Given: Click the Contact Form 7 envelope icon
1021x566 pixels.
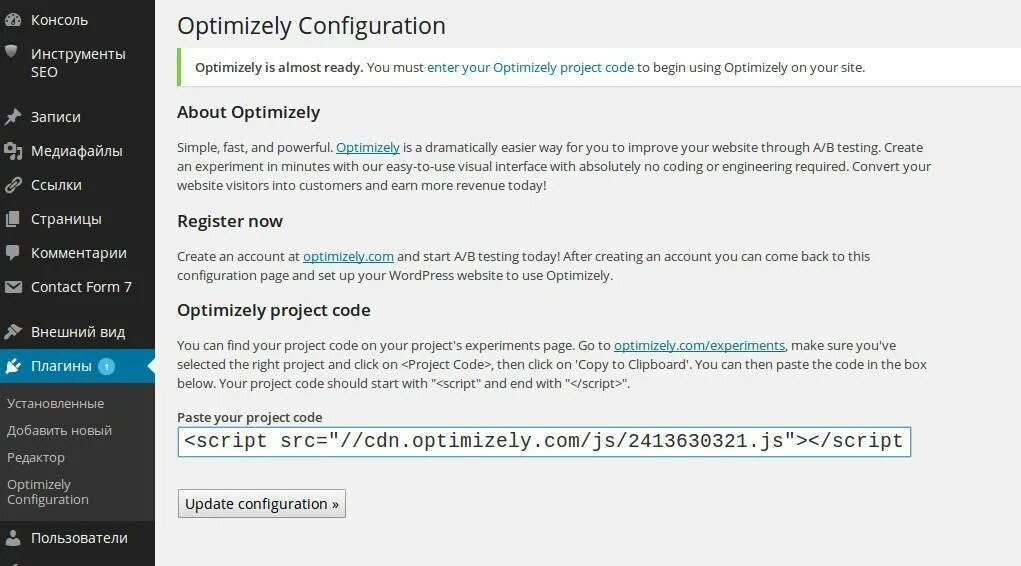Looking at the screenshot, I should click(12, 287).
